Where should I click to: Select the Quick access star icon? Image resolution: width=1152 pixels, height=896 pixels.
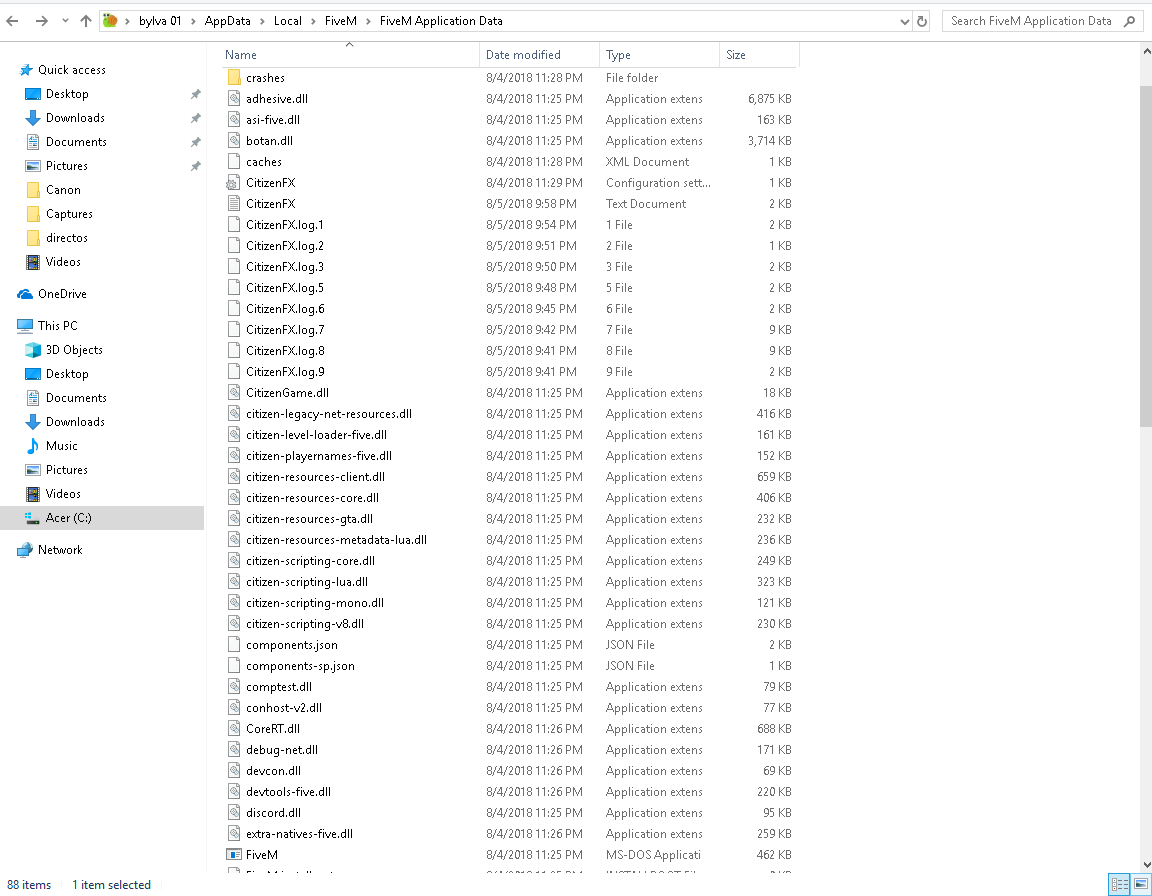(26, 70)
